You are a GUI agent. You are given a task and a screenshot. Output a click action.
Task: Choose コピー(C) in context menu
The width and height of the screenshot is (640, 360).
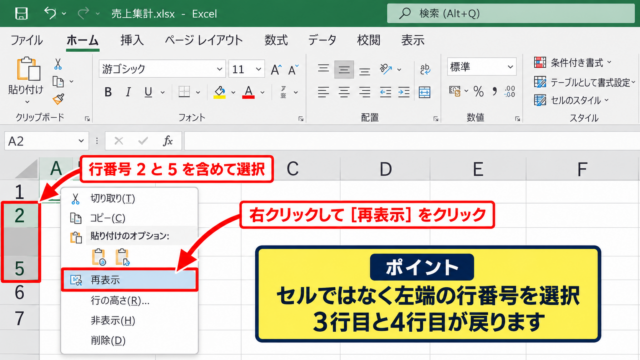pos(129,218)
